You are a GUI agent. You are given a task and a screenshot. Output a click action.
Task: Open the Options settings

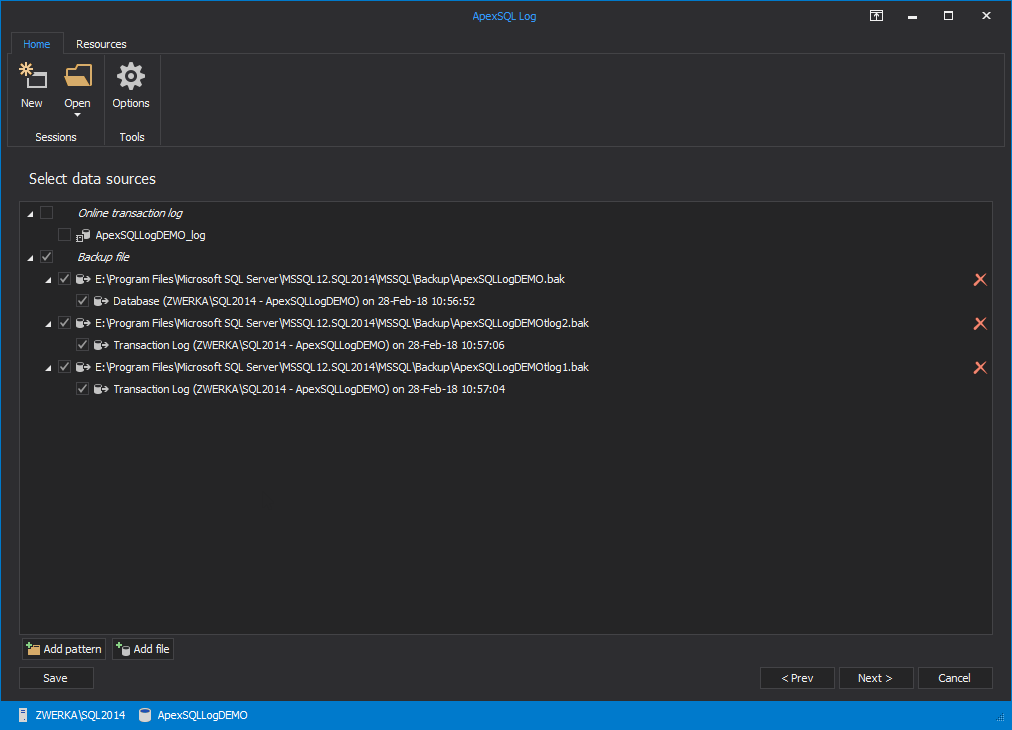[130, 85]
